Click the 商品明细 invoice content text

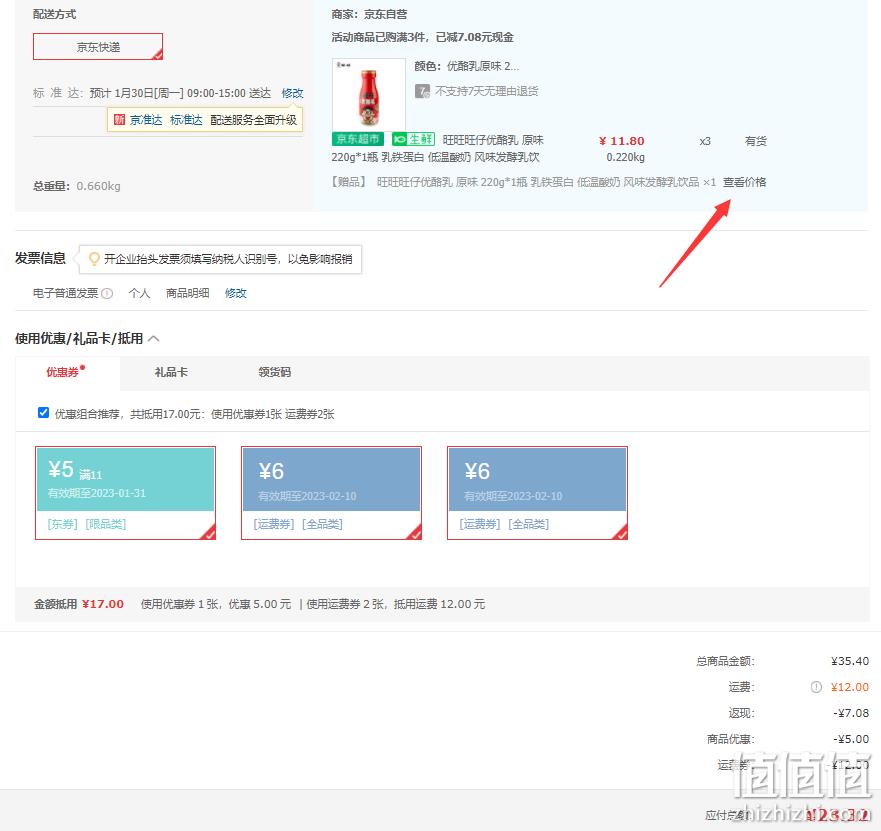pos(187,293)
